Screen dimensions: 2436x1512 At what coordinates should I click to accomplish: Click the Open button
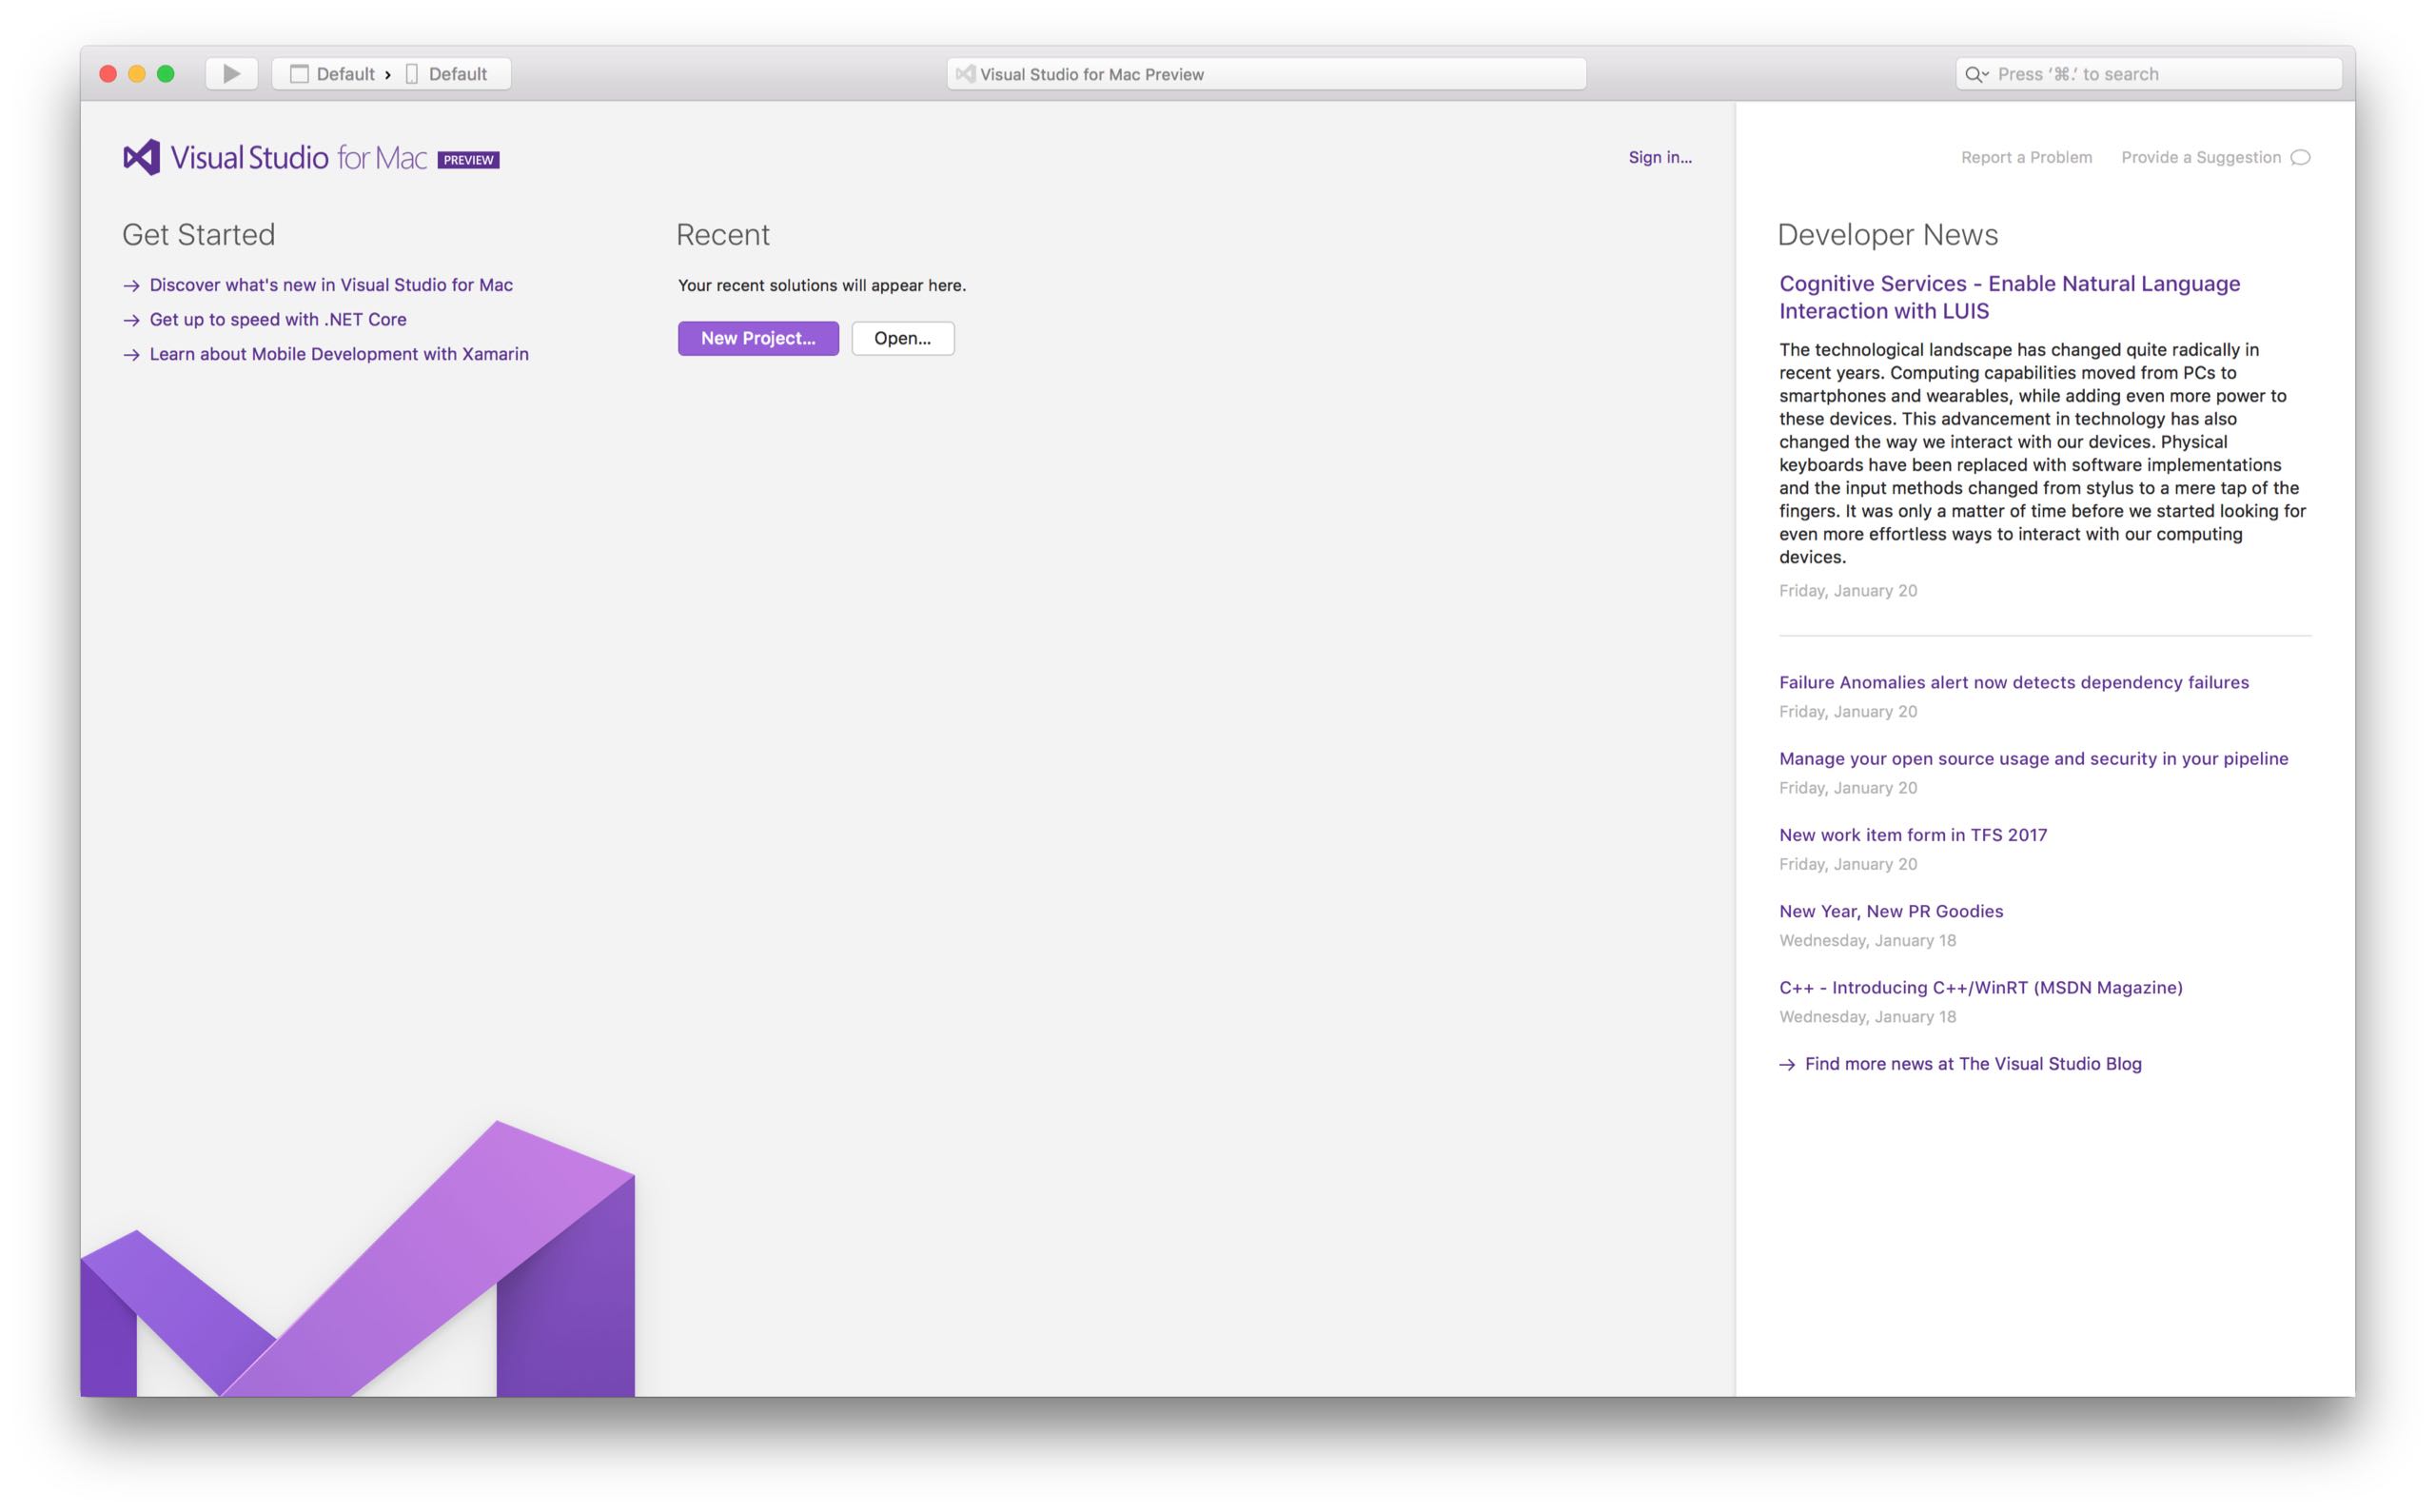[903, 338]
